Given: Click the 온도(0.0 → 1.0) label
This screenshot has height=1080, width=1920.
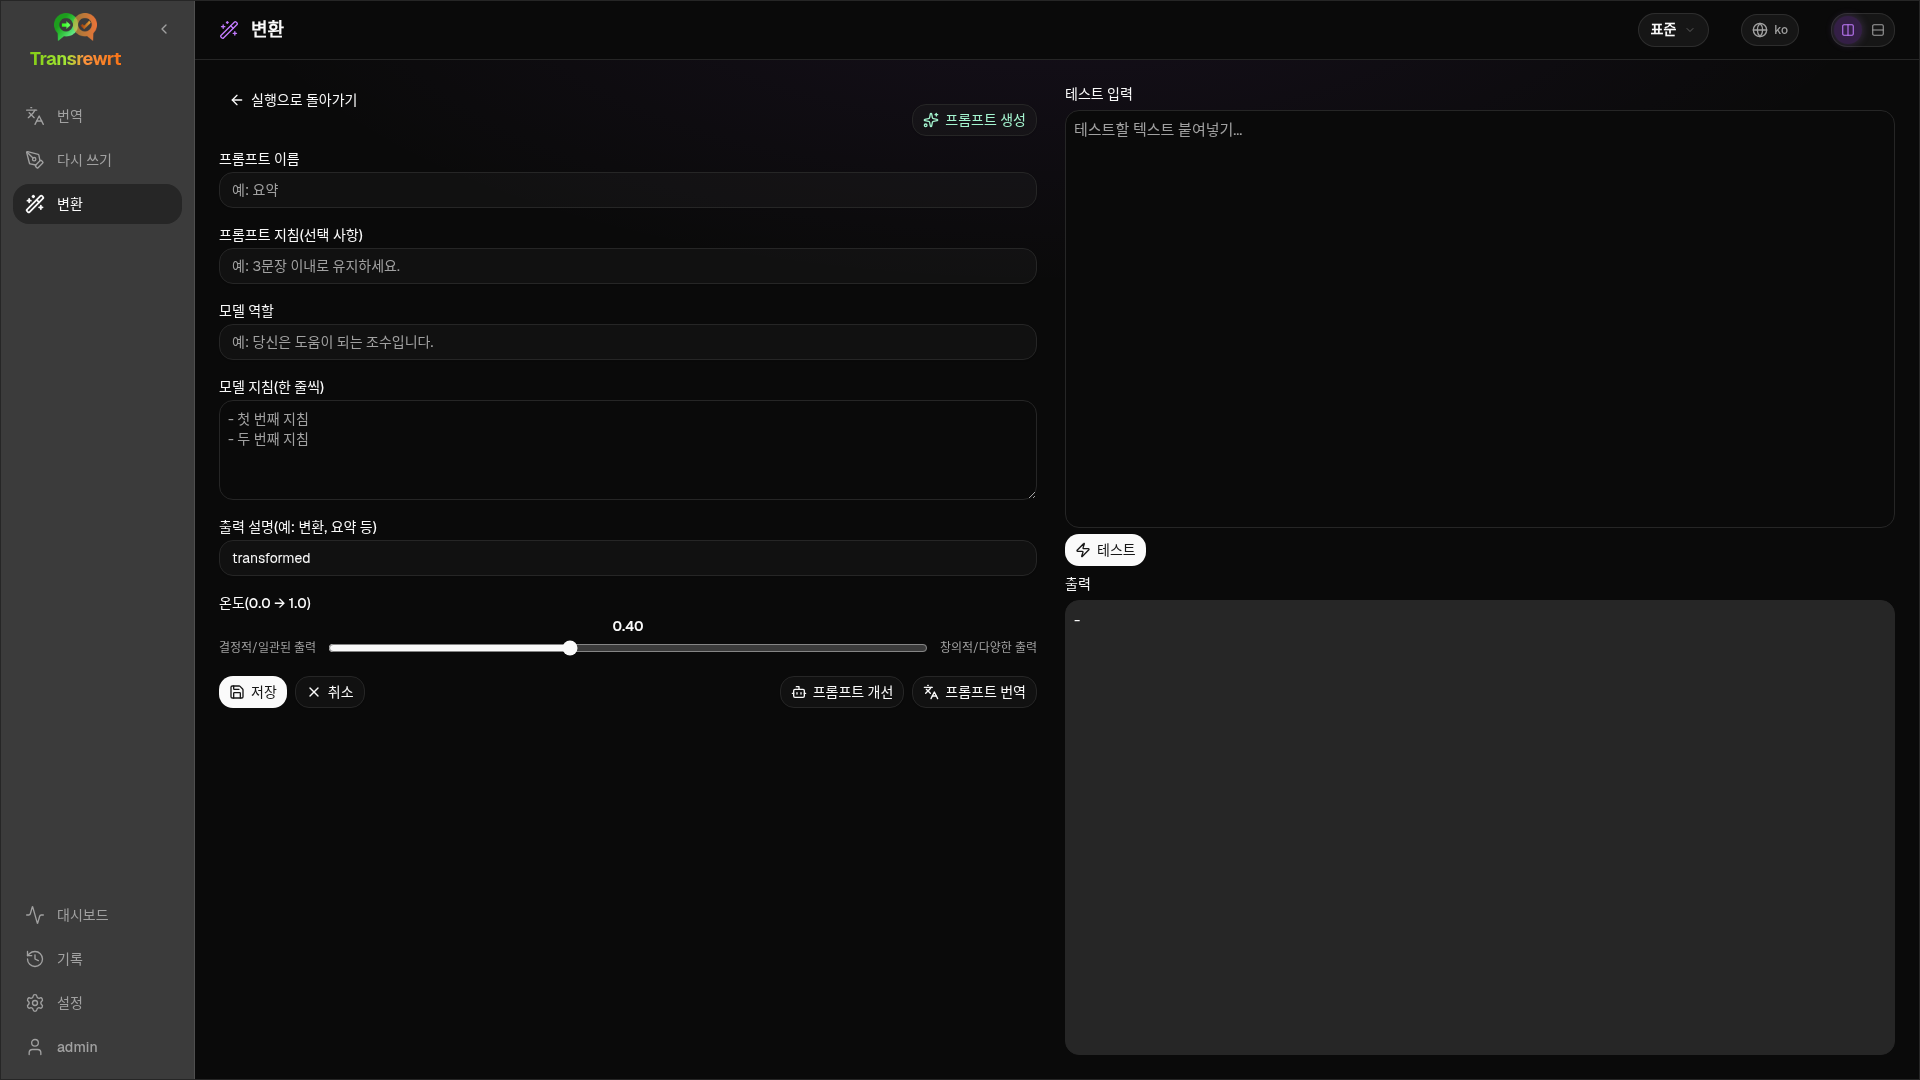Looking at the screenshot, I should click(265, 603).
